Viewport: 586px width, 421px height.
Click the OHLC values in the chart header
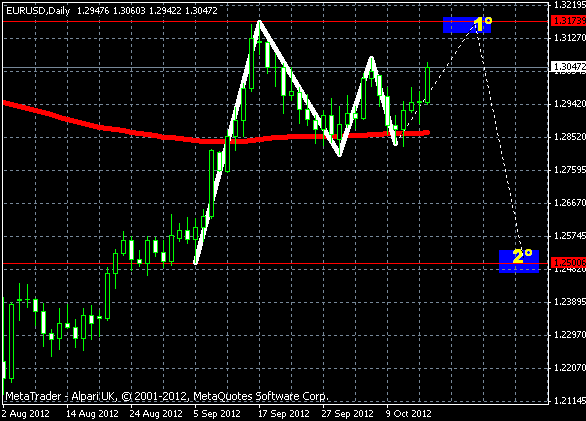point(147,10)
